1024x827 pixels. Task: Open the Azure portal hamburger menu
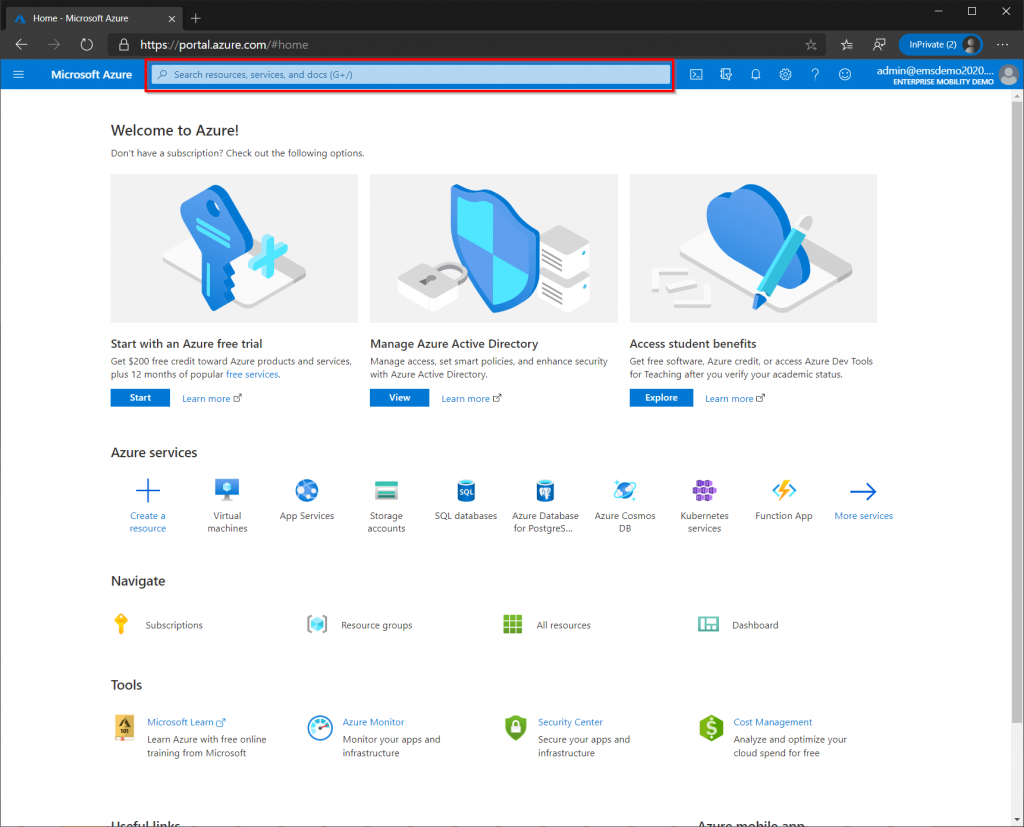click(x=18, y=74)
